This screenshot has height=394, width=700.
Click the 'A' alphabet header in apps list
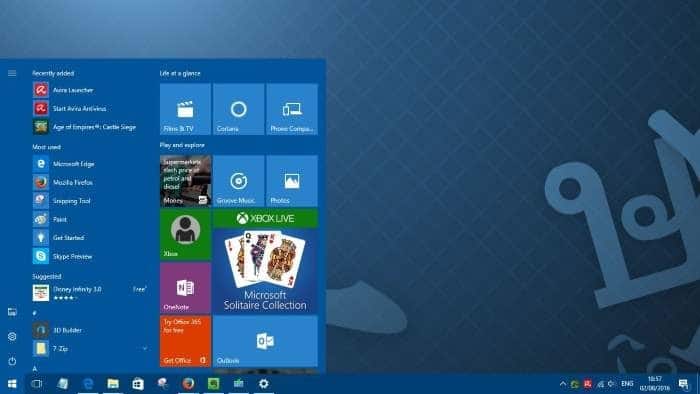coord(34,369)
